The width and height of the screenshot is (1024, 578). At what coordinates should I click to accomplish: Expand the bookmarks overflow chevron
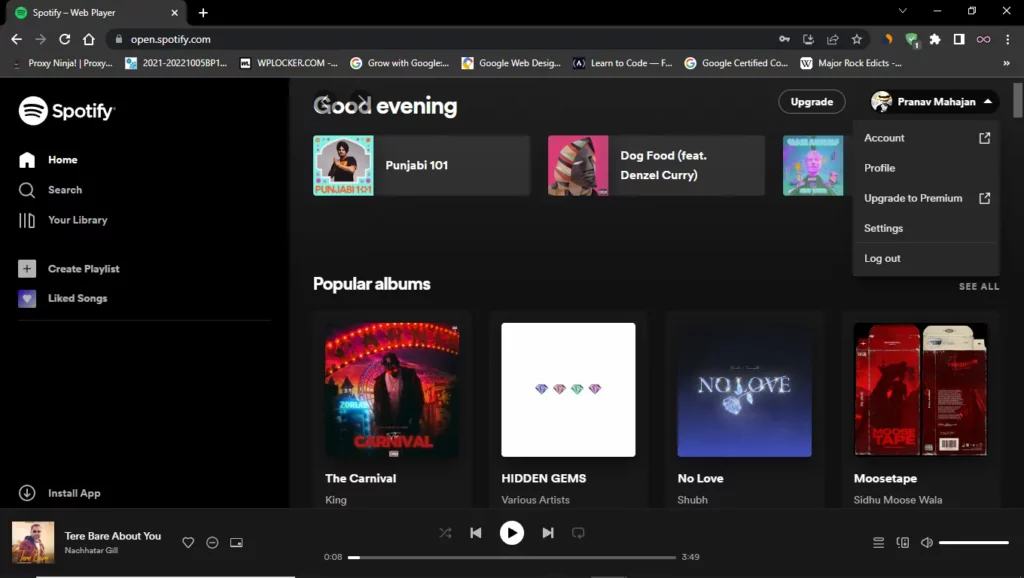1006,63
